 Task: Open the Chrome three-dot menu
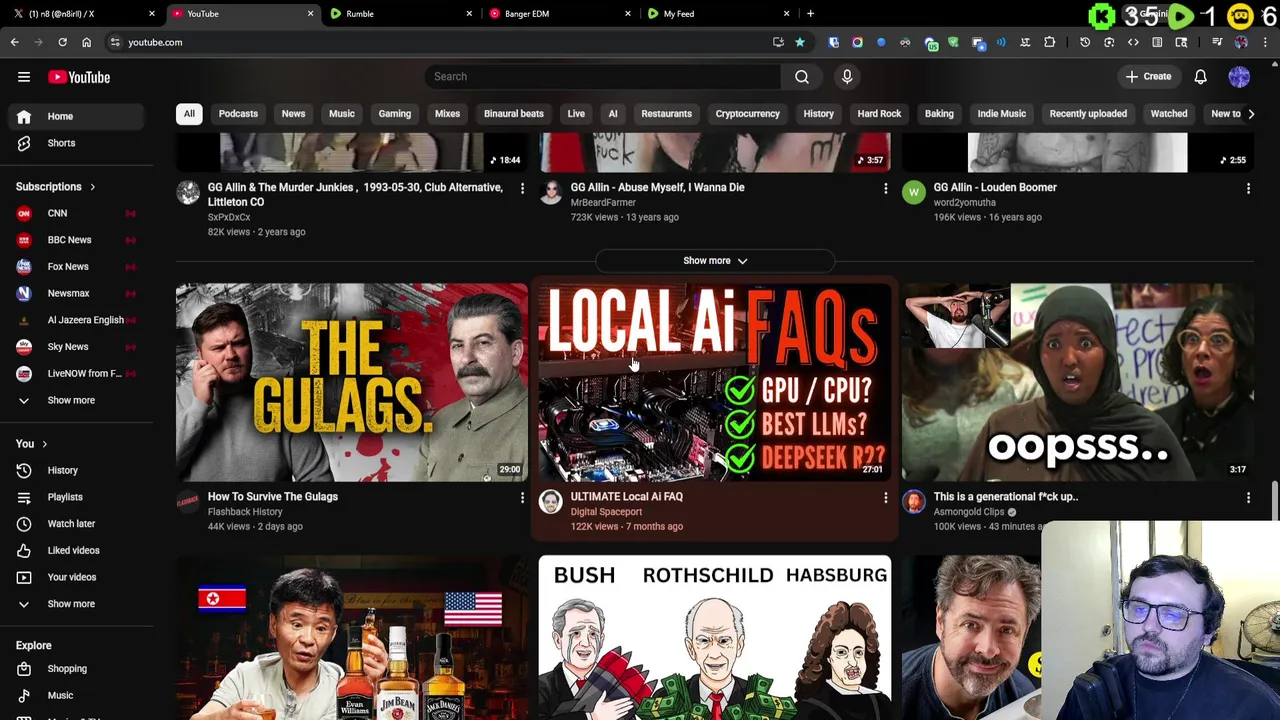click(1265, 42)
